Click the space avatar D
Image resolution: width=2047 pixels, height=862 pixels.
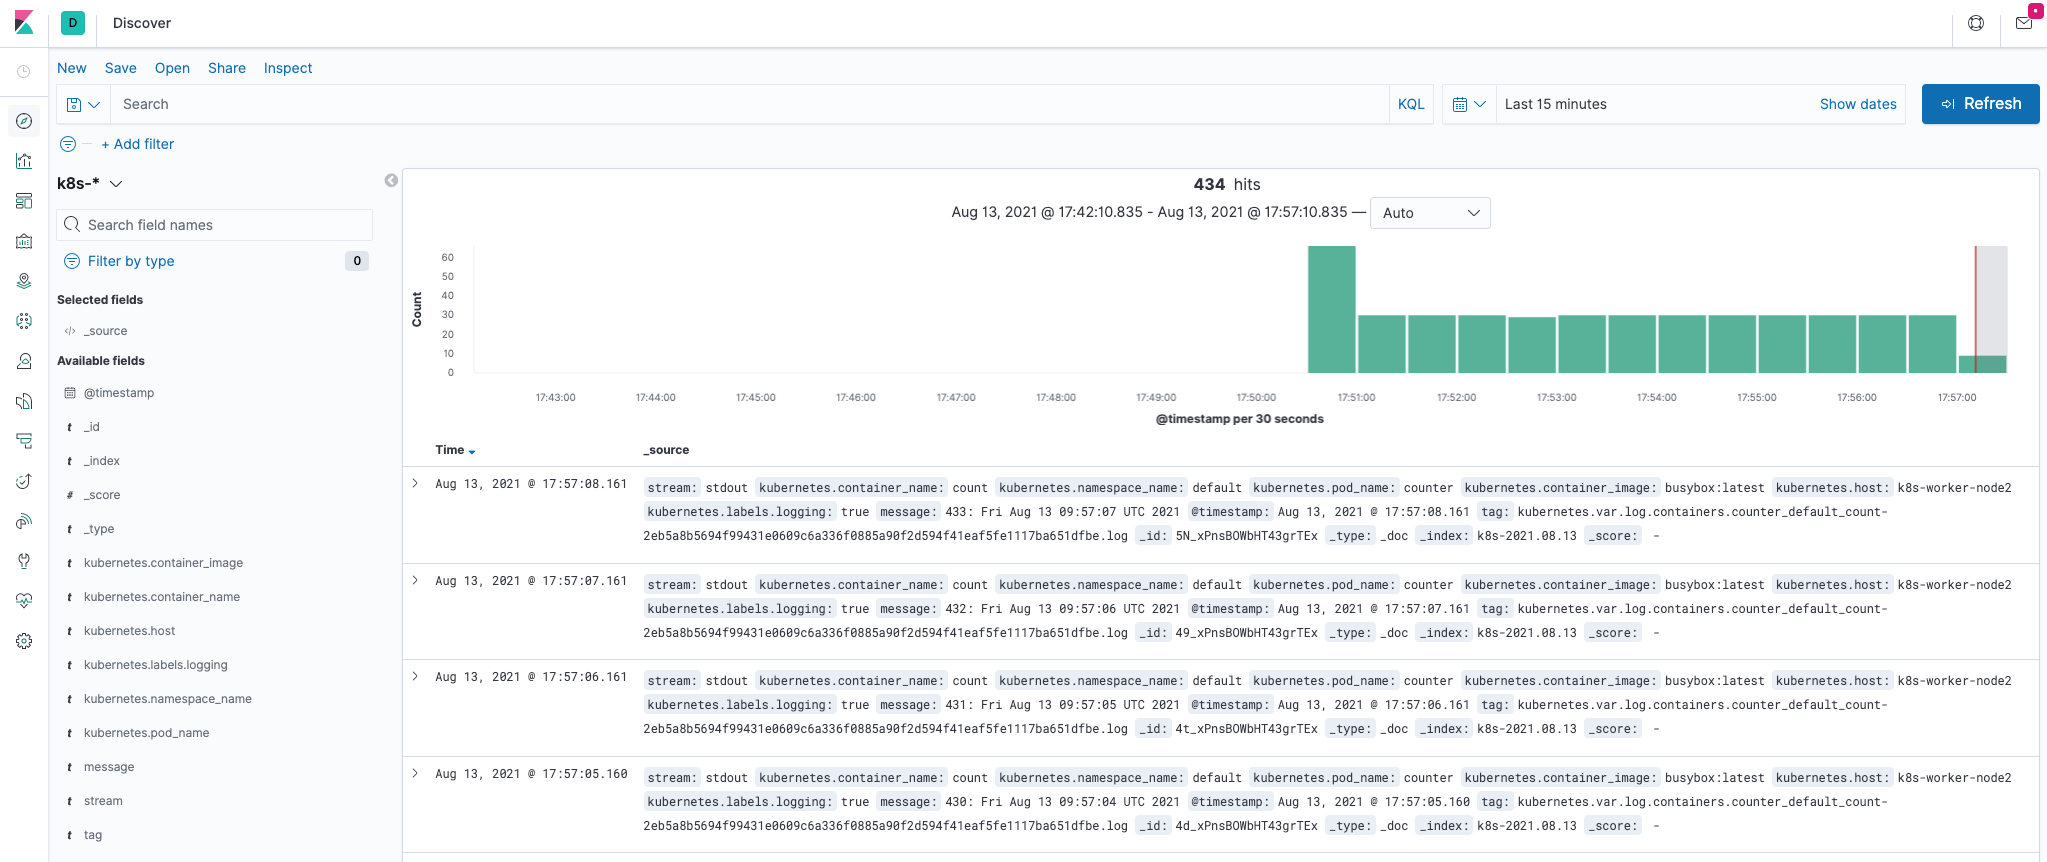(73, 23)
